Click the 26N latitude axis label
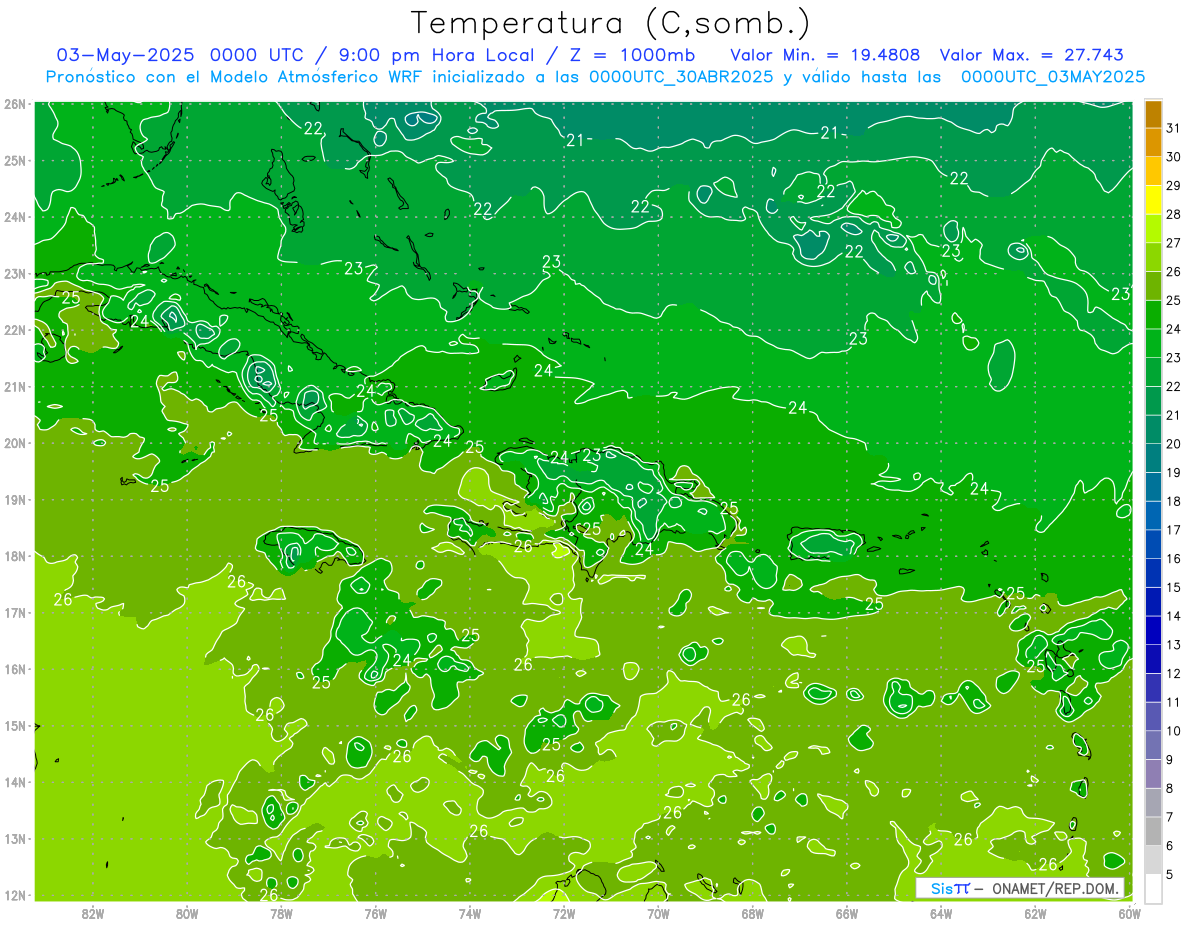 [15, 104]
